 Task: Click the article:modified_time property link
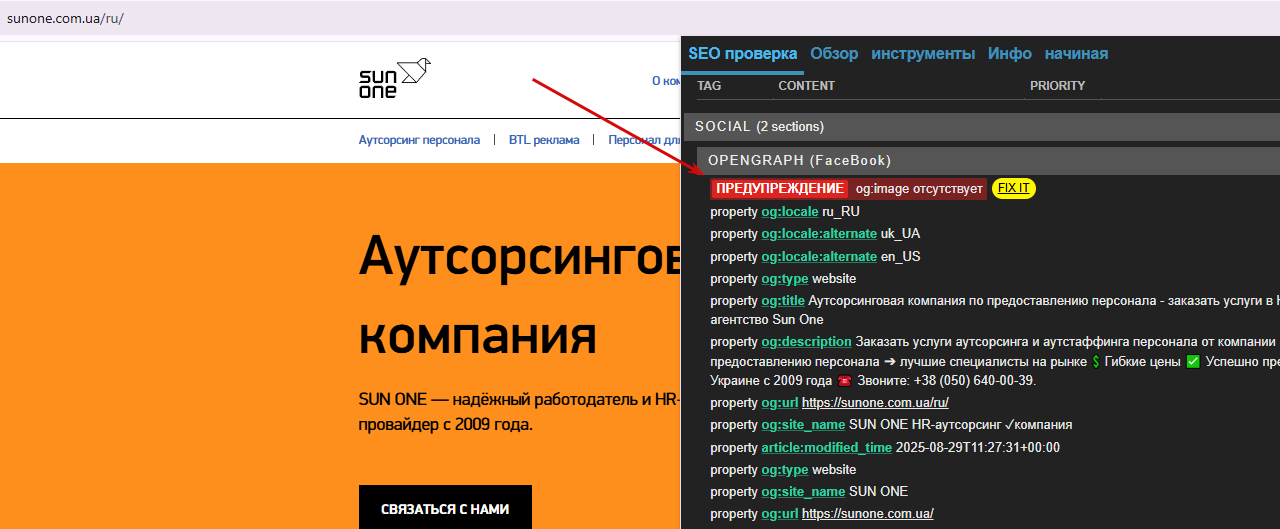pos(827,448)
